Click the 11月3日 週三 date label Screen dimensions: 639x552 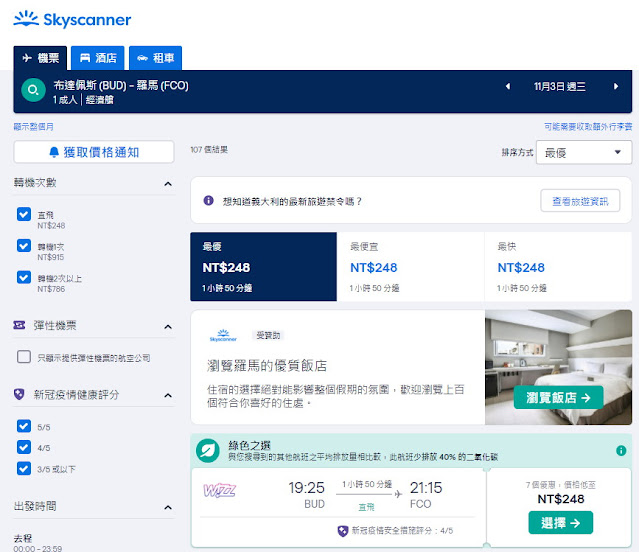coord(560,86)
